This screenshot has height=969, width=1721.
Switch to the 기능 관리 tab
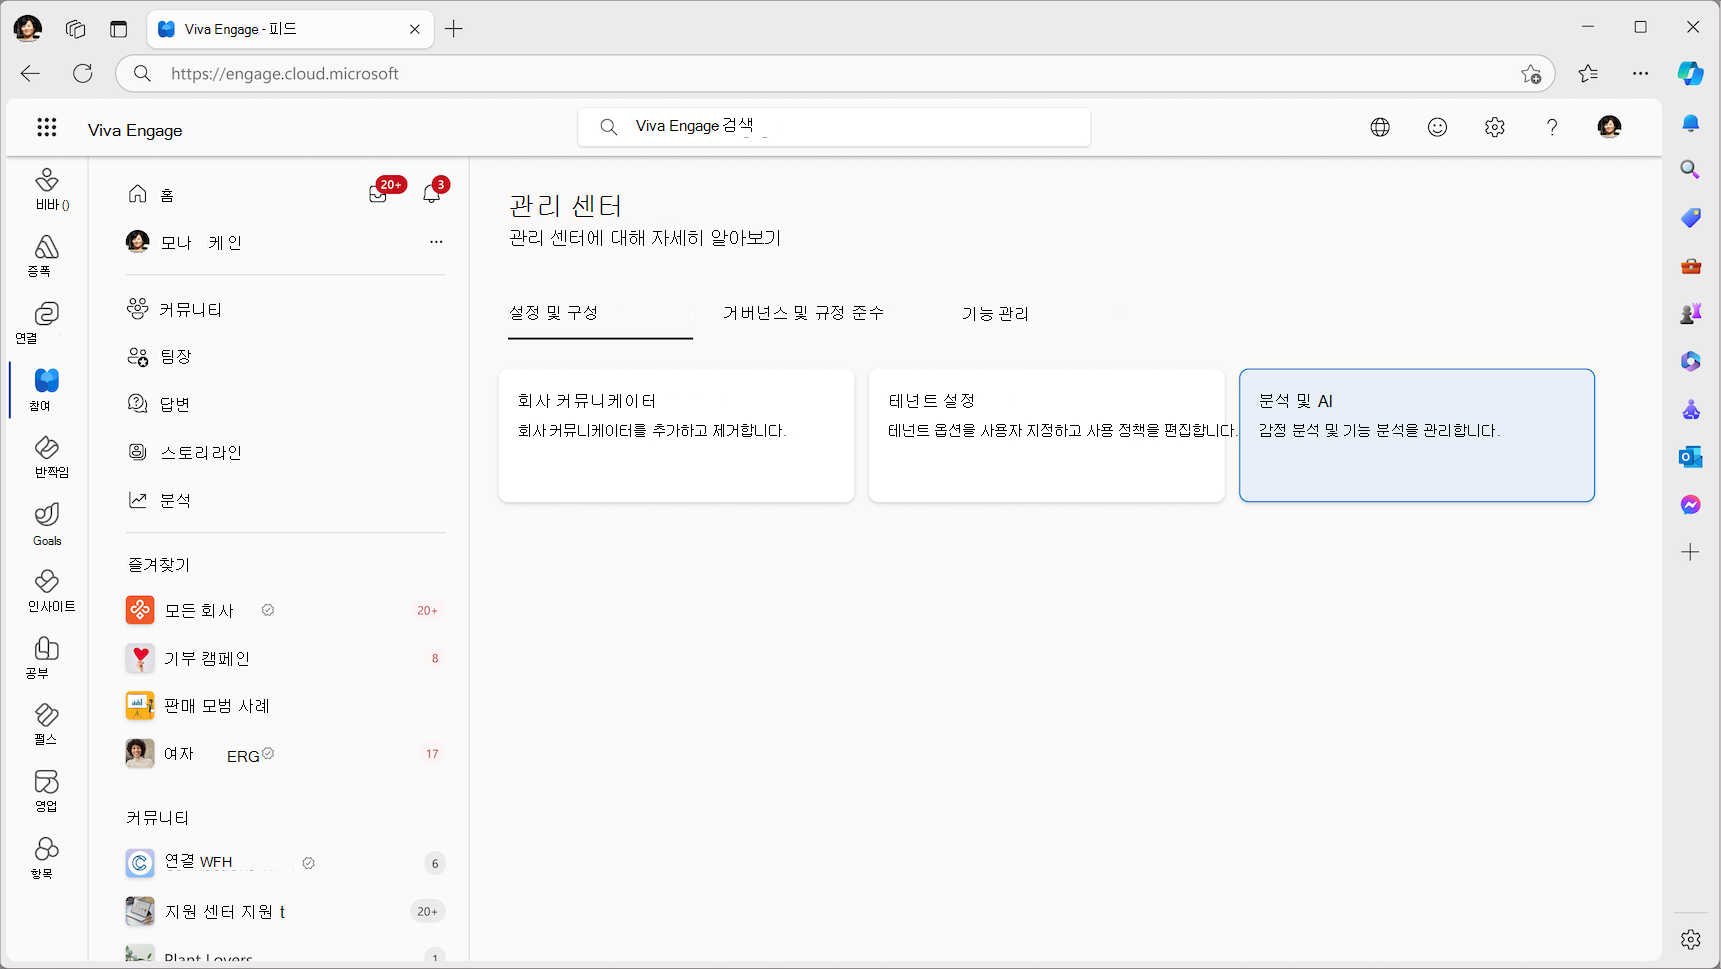click(x=995, y=314)
